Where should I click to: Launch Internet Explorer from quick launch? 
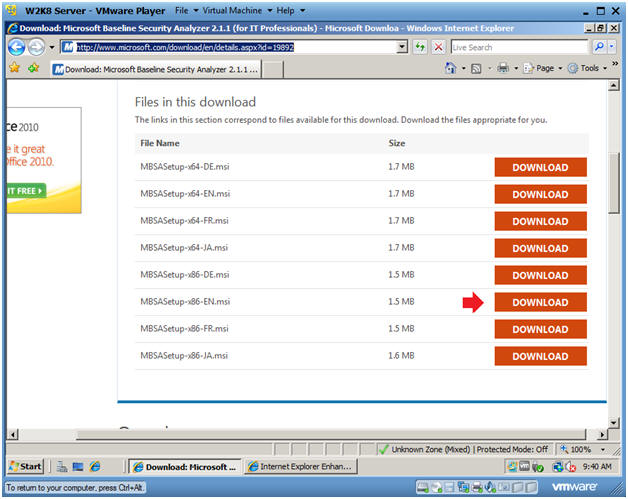95,467
